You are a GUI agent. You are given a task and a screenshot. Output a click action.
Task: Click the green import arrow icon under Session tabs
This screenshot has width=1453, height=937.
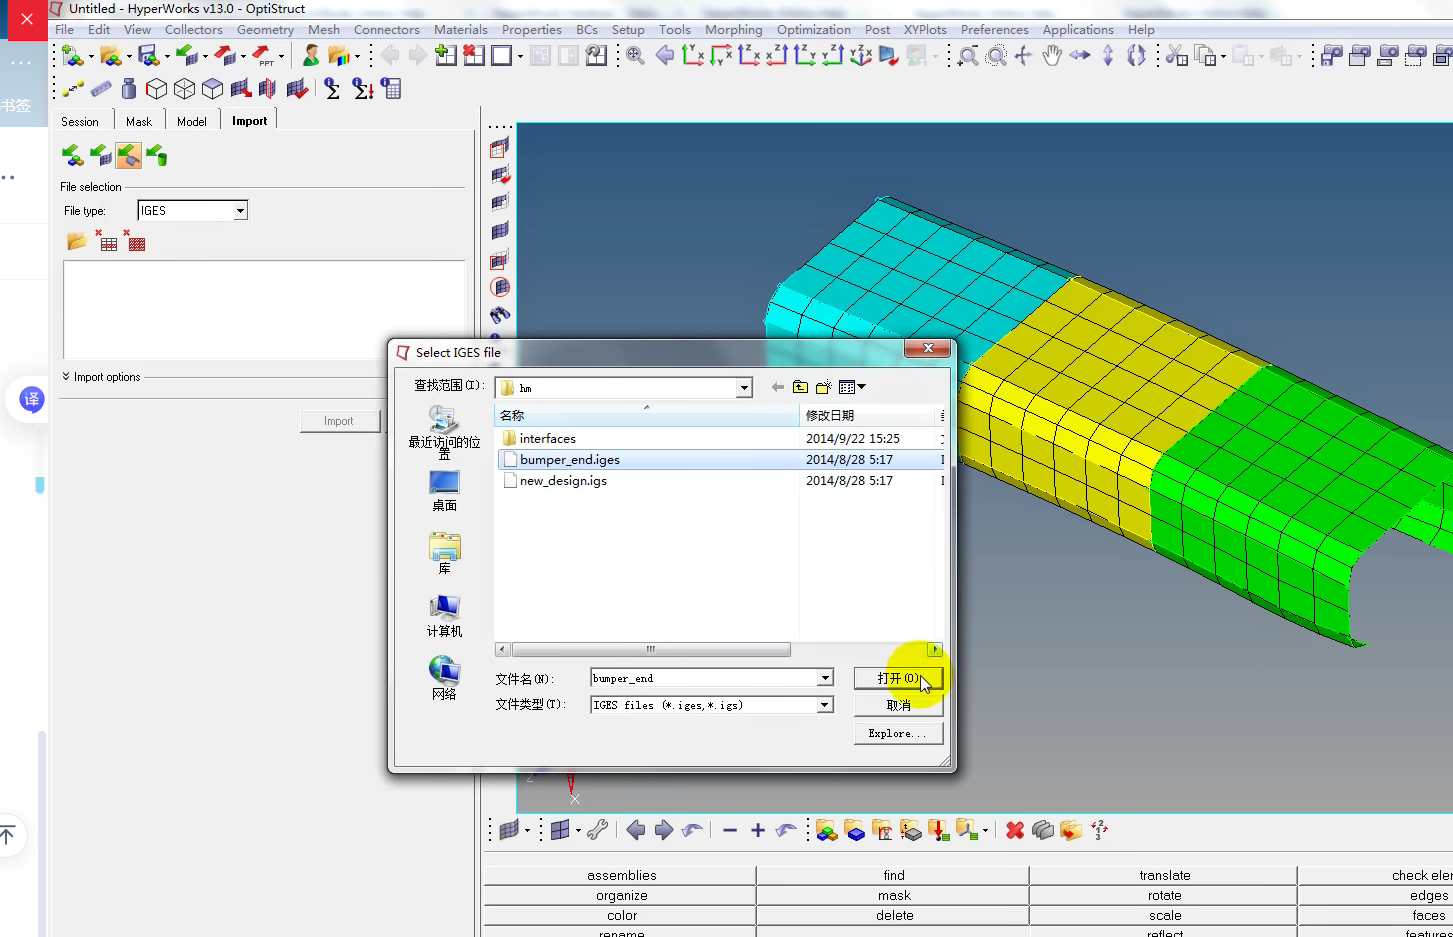(71, 155)
